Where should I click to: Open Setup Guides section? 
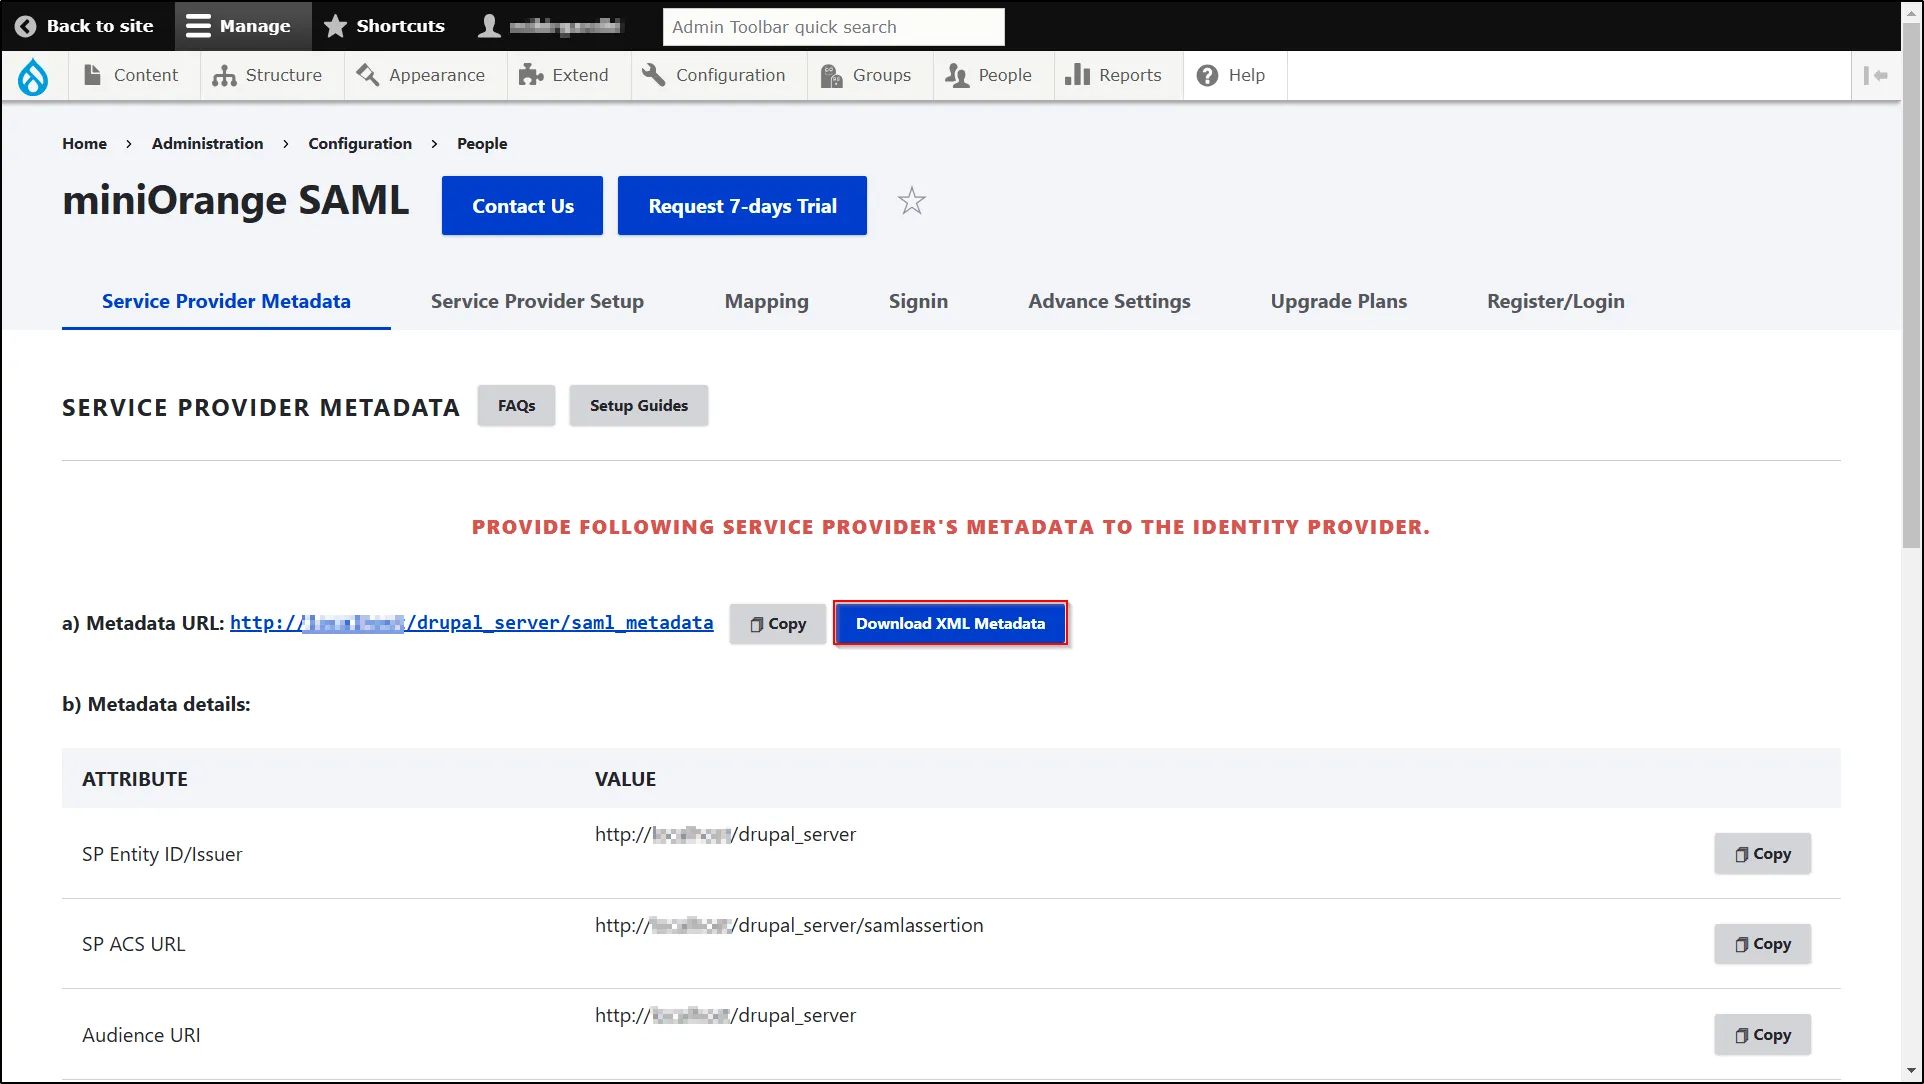click(x=640, y=406)
